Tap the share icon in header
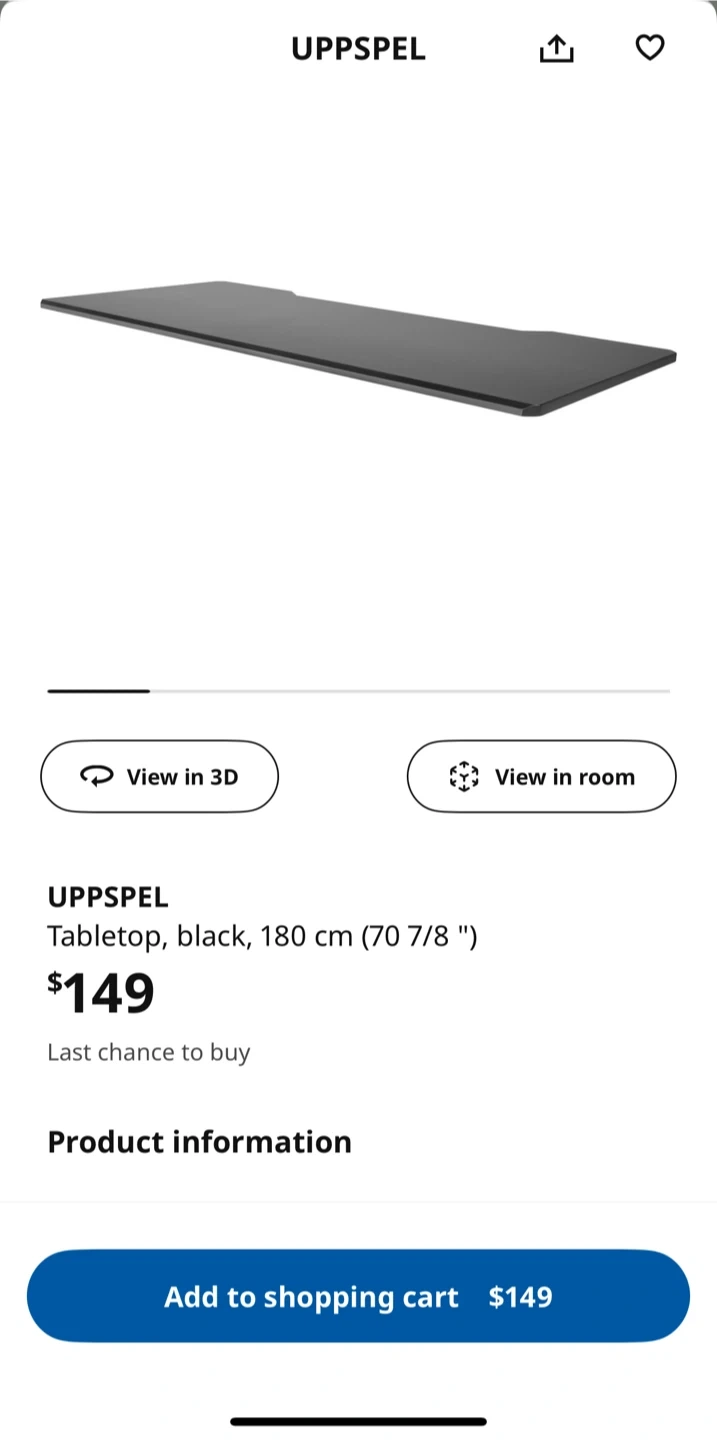 coord(556,48)
